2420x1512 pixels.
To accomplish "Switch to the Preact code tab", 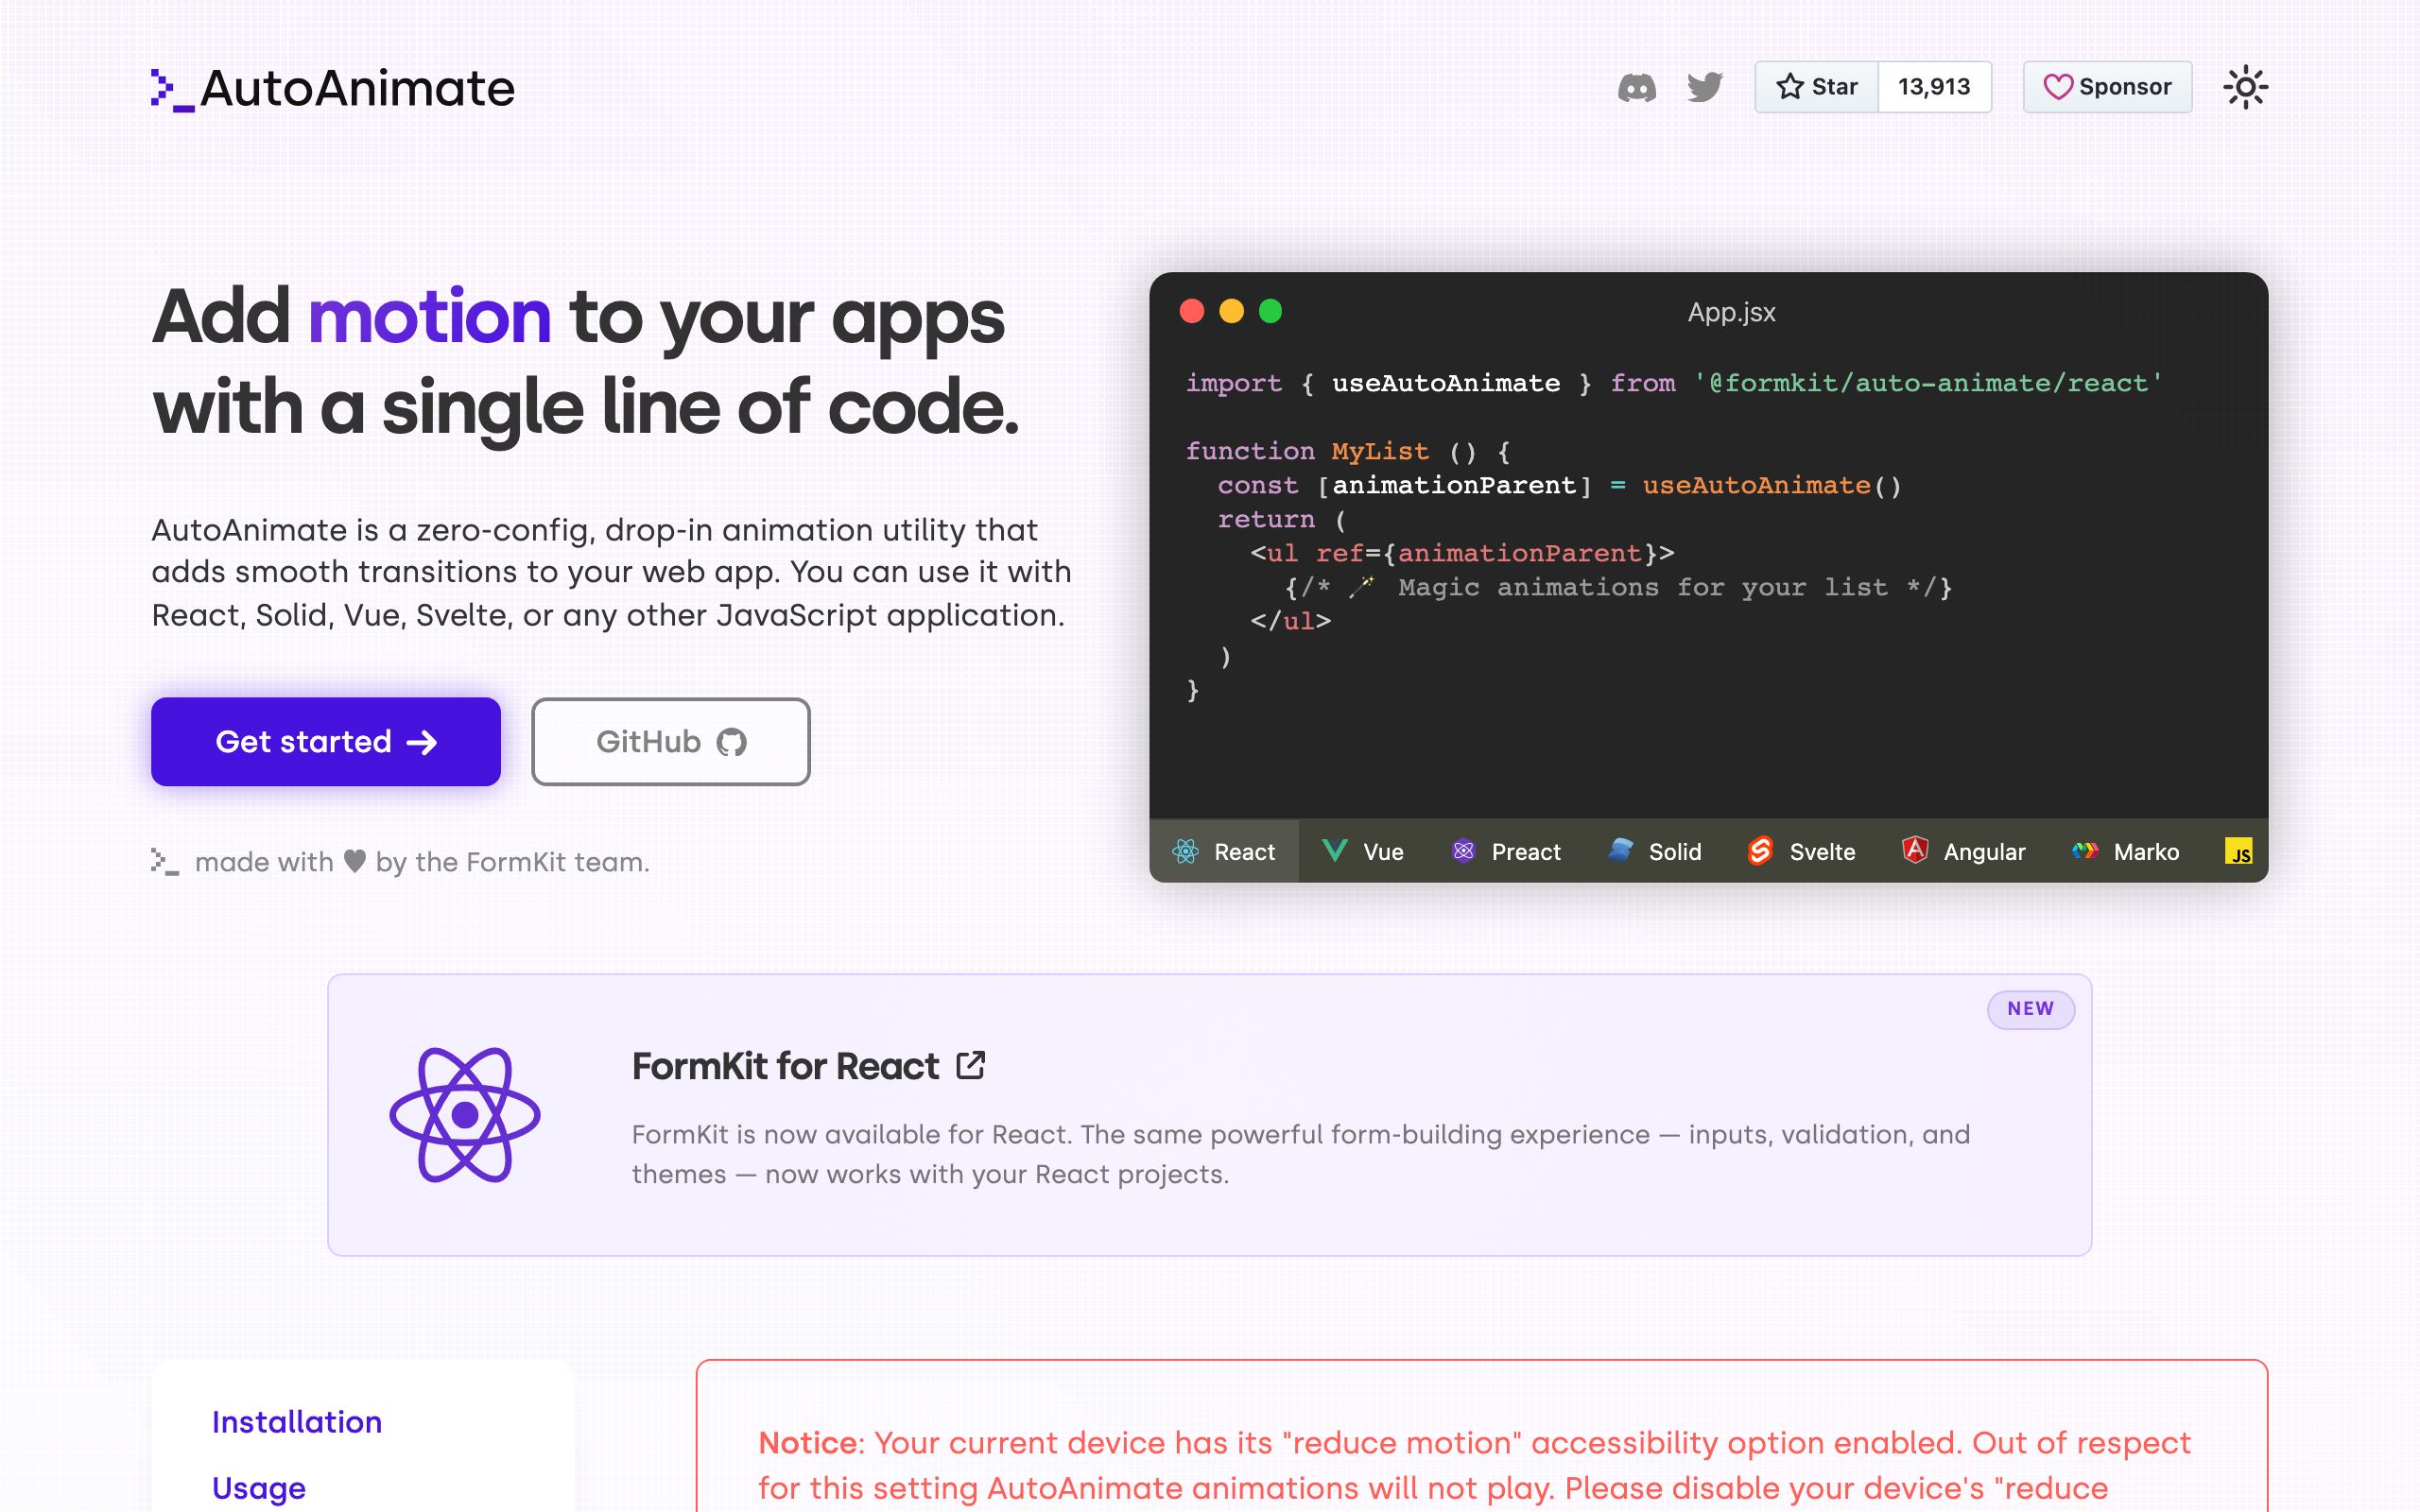I will coord(1506,851).
